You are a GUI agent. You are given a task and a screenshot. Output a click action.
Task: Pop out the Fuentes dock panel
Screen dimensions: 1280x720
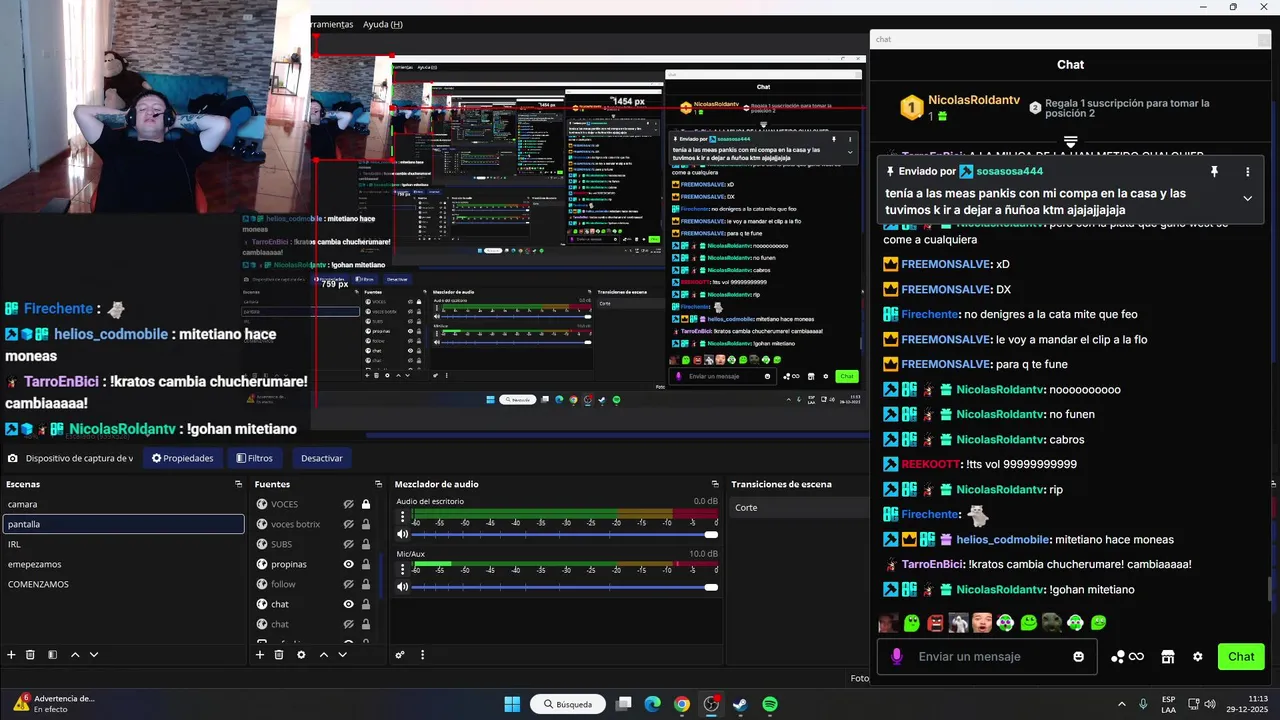coord(378,484)
